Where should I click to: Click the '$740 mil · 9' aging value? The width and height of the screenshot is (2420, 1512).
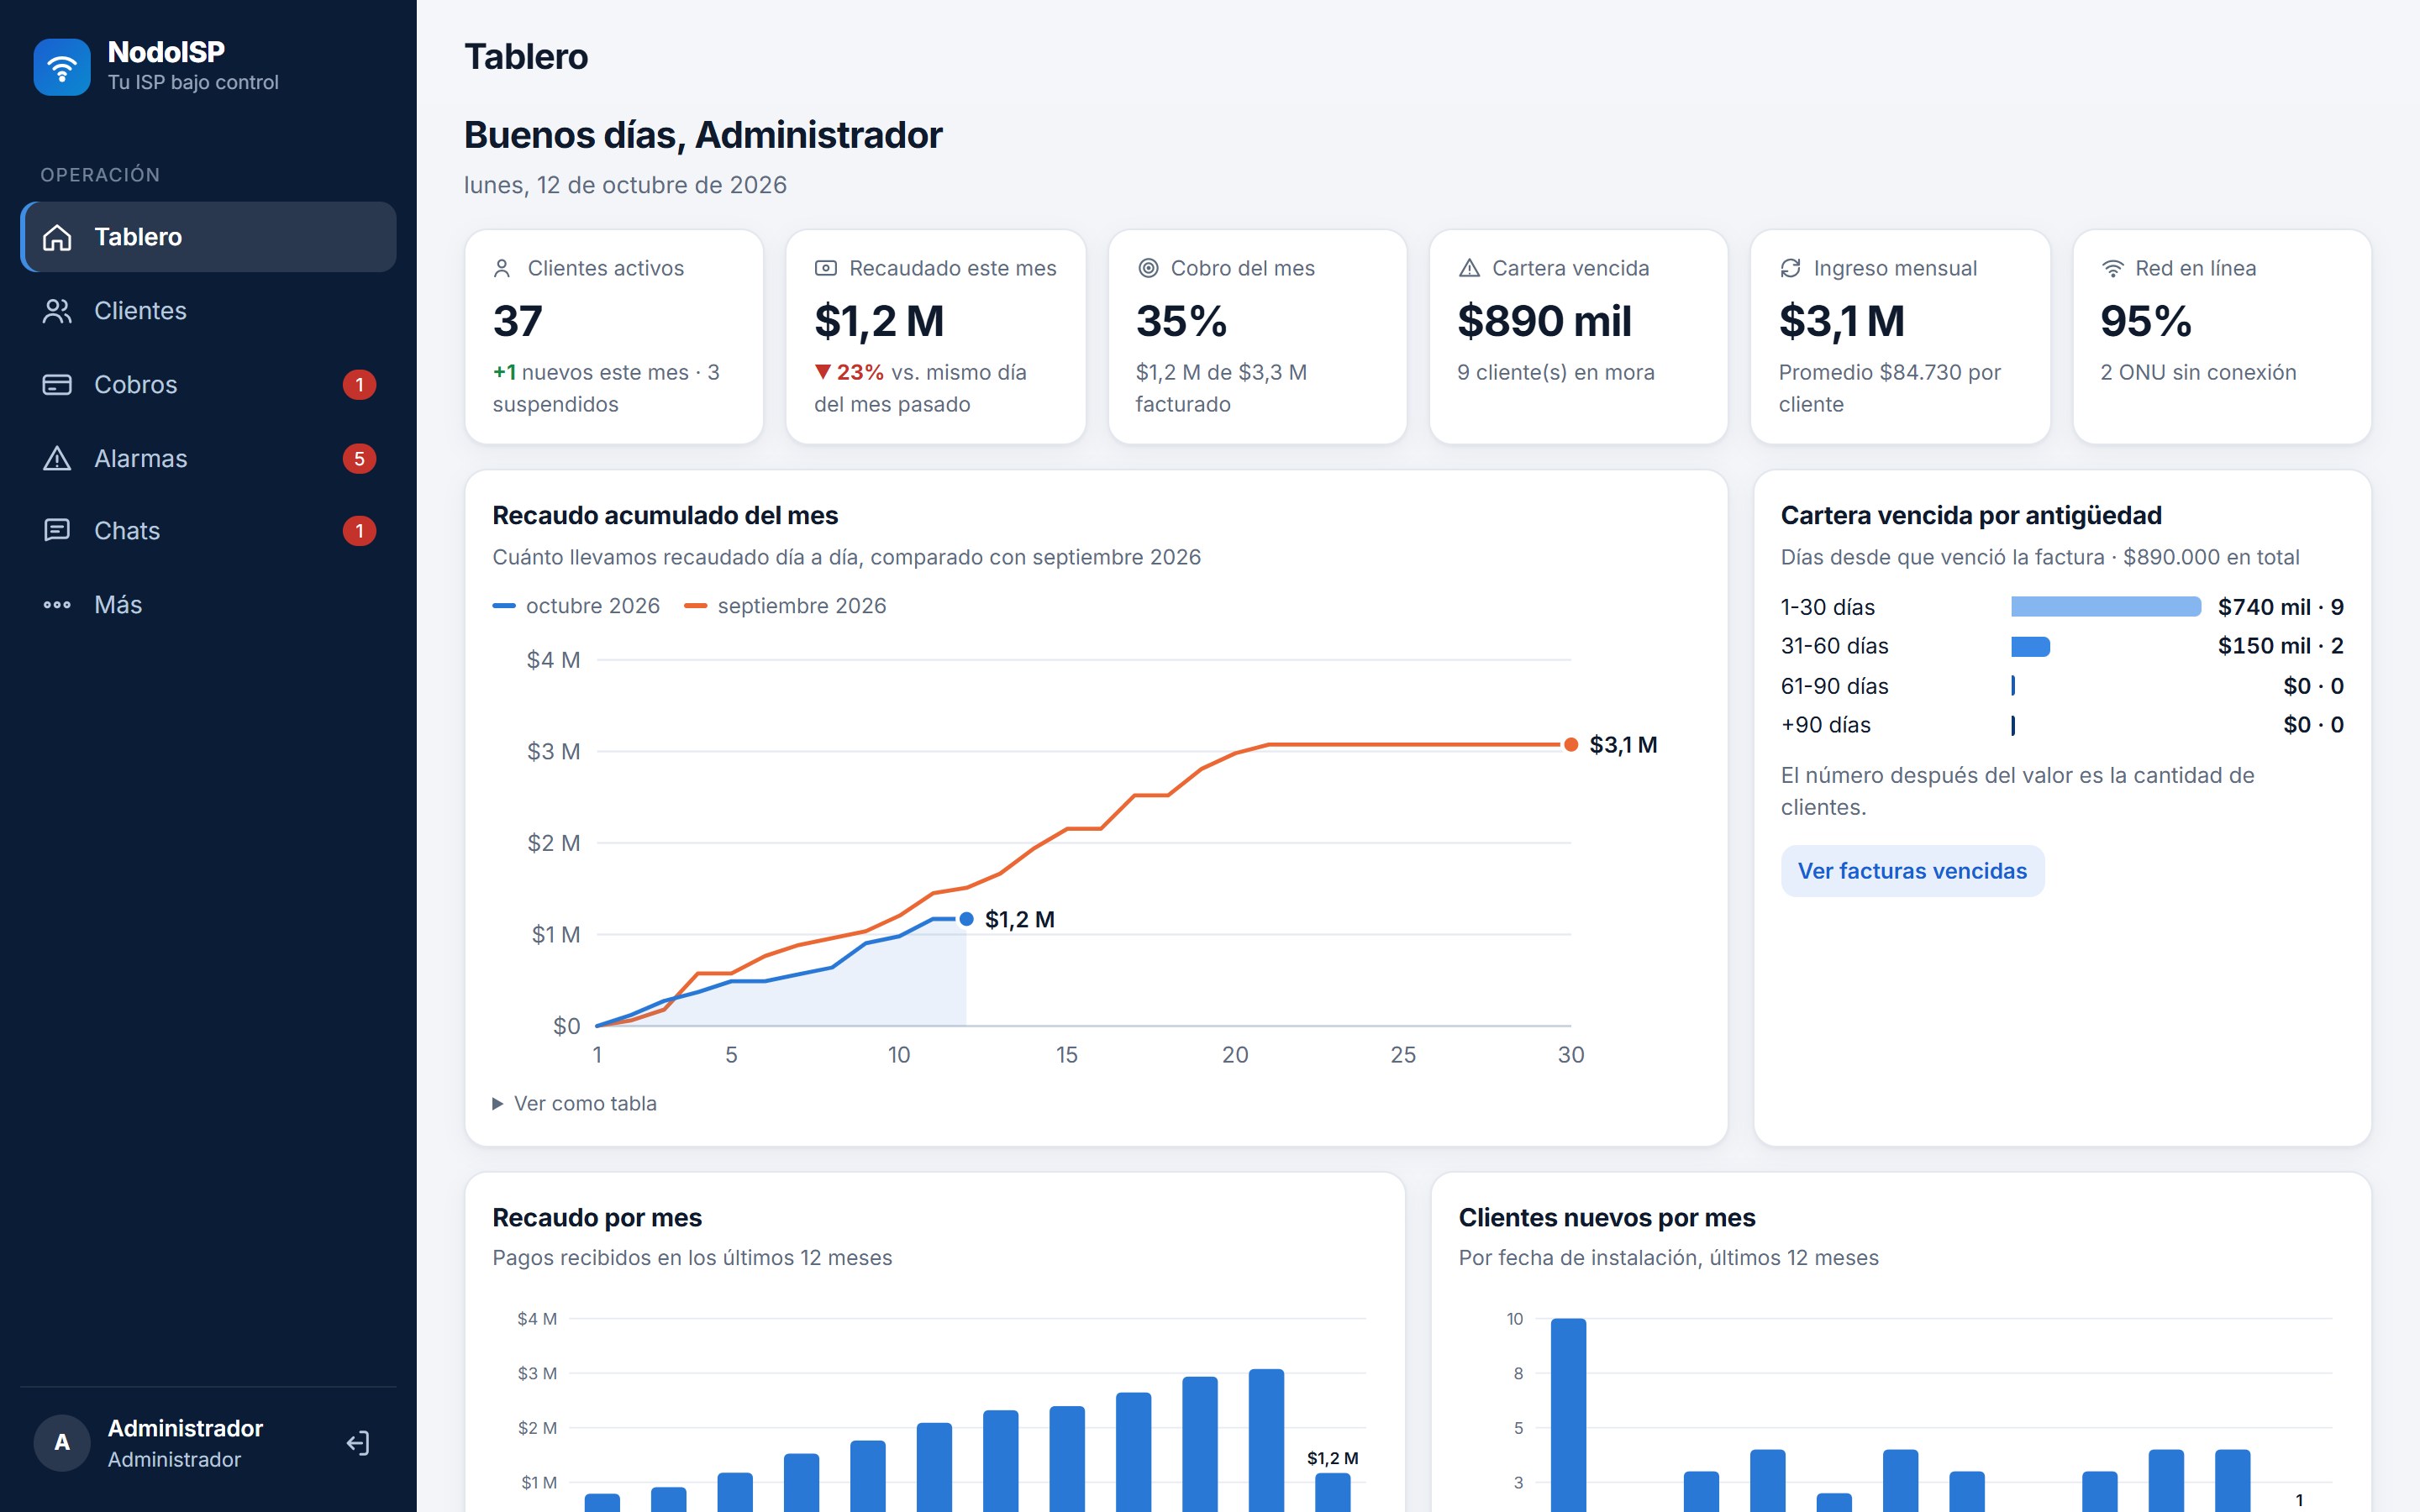(x=2280, y=607)
